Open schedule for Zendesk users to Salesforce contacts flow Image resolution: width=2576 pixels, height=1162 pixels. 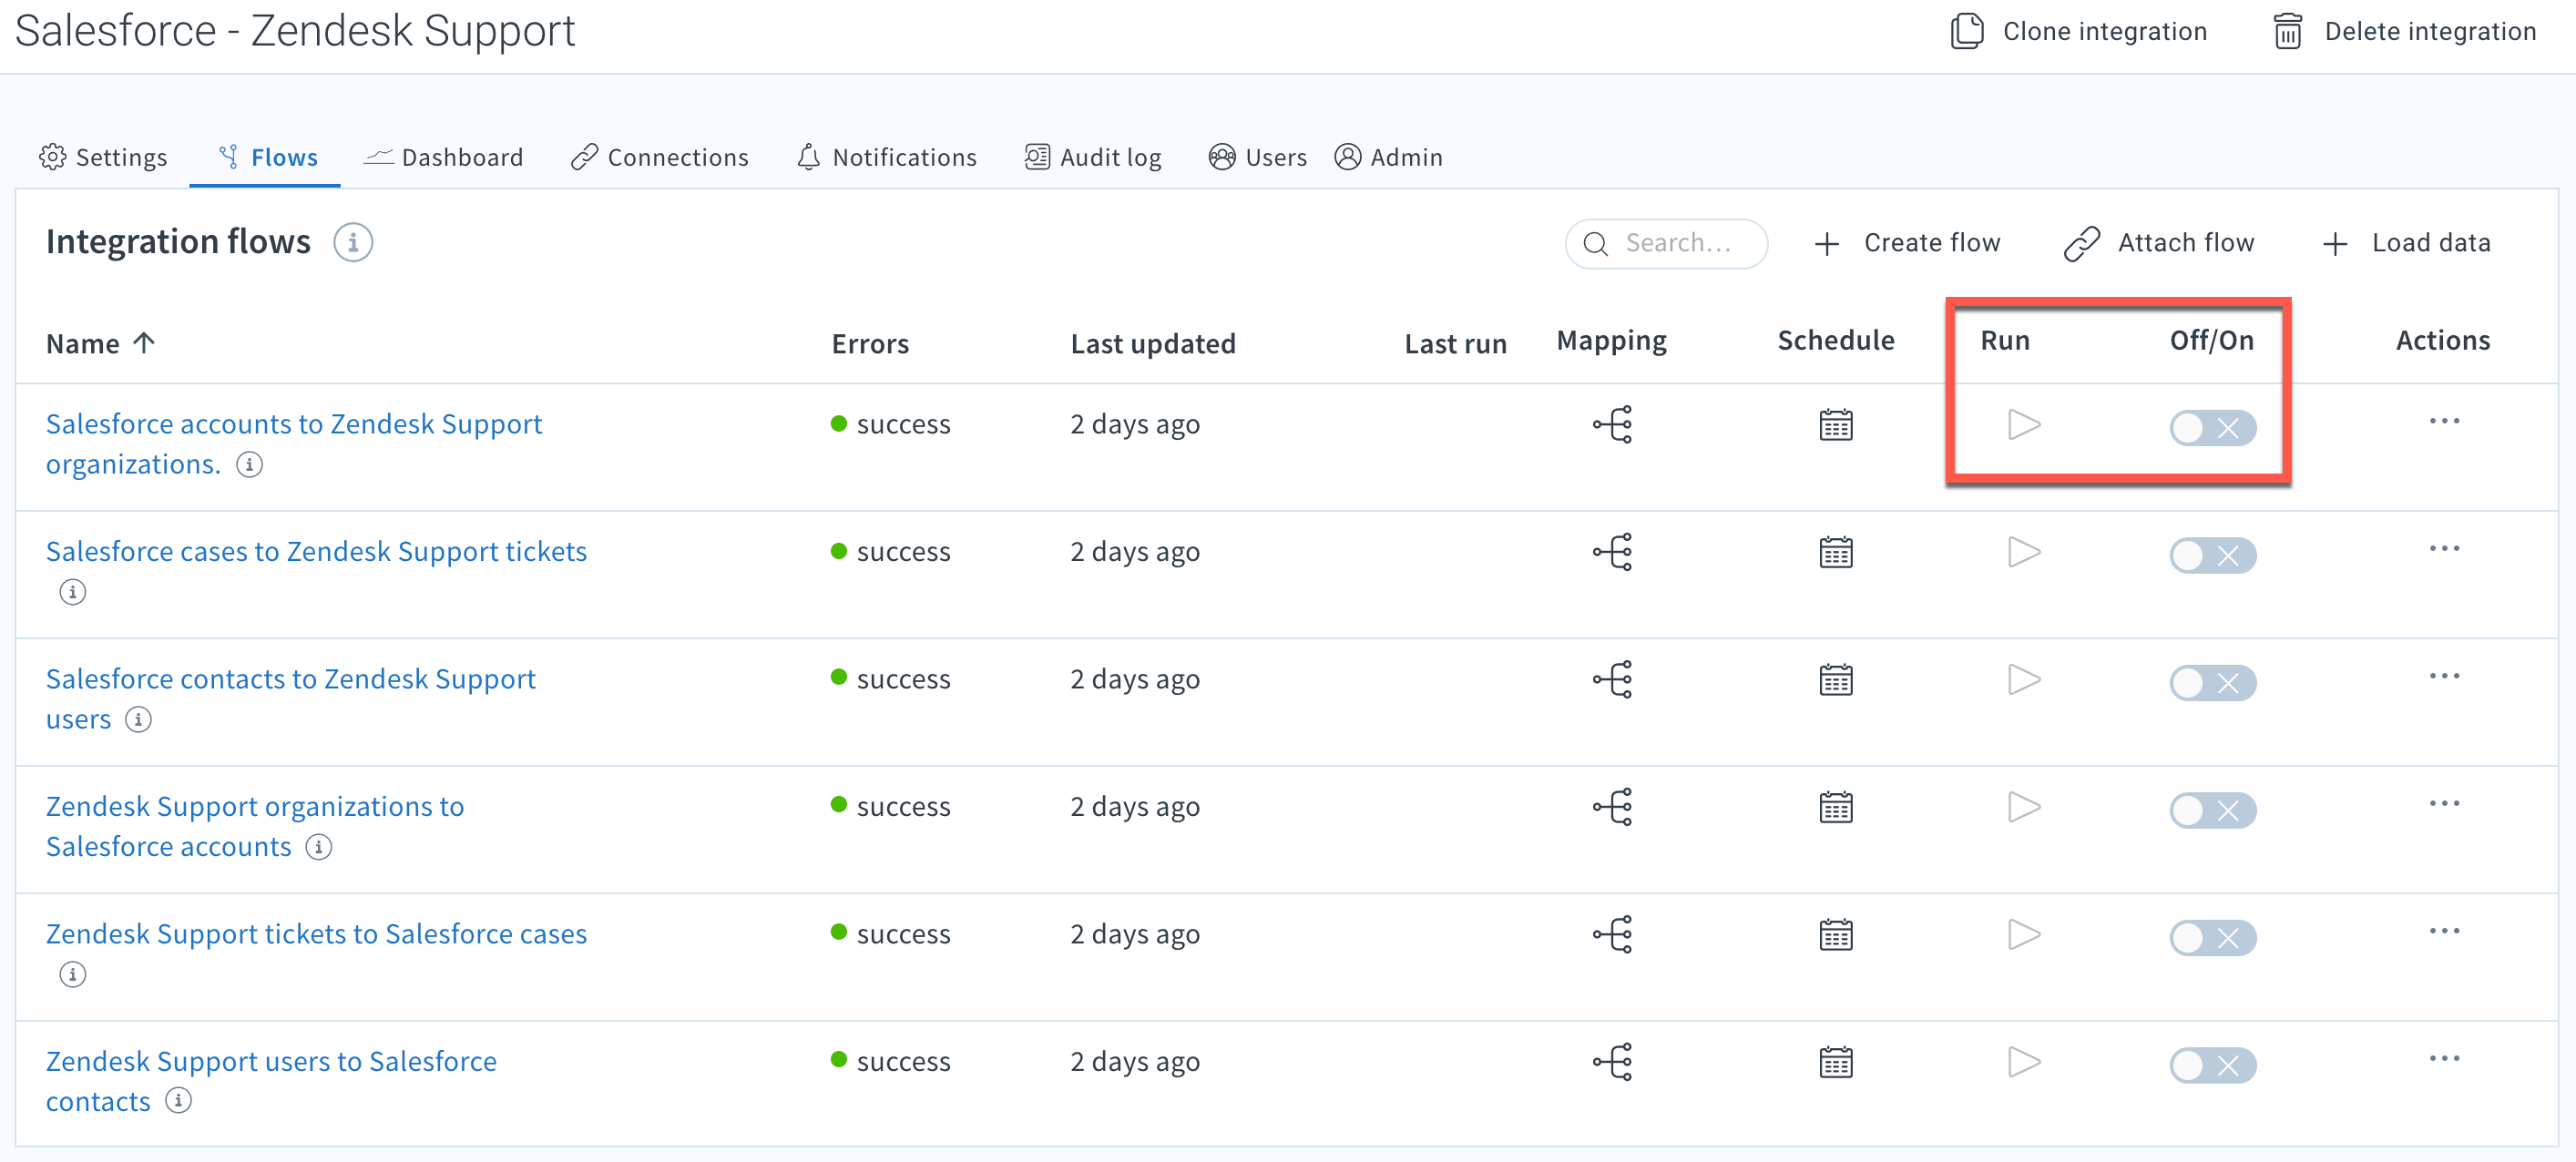(x=1836, y=1062)
